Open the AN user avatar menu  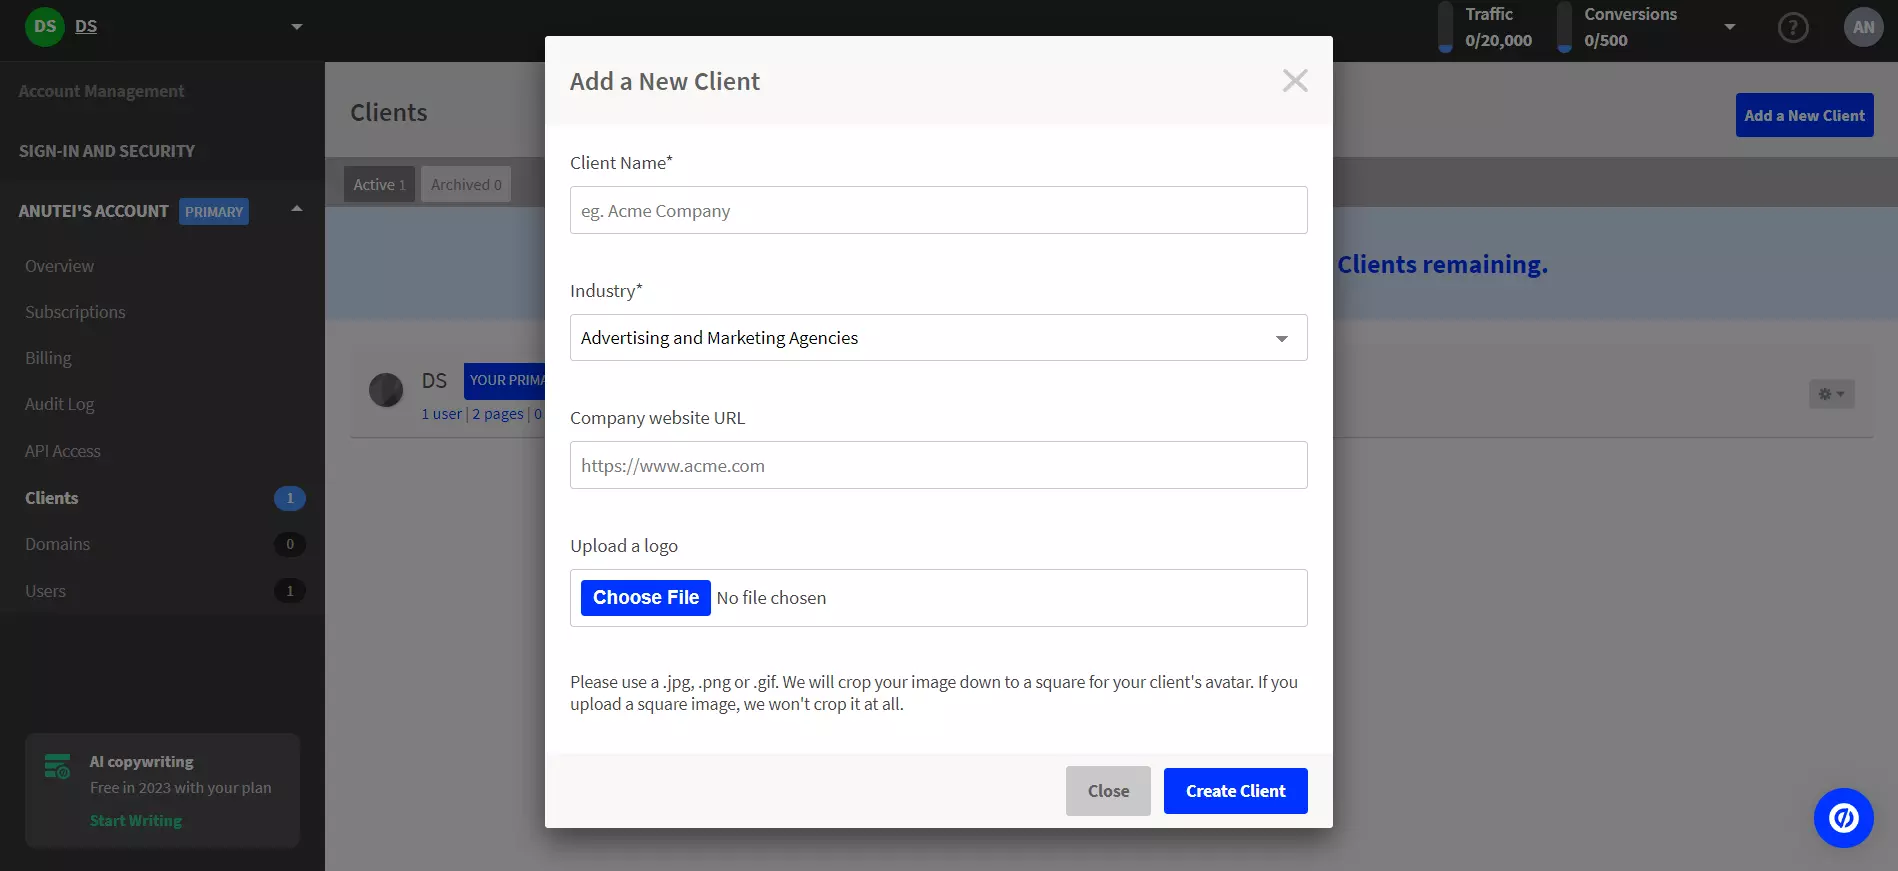point(1863,27)
